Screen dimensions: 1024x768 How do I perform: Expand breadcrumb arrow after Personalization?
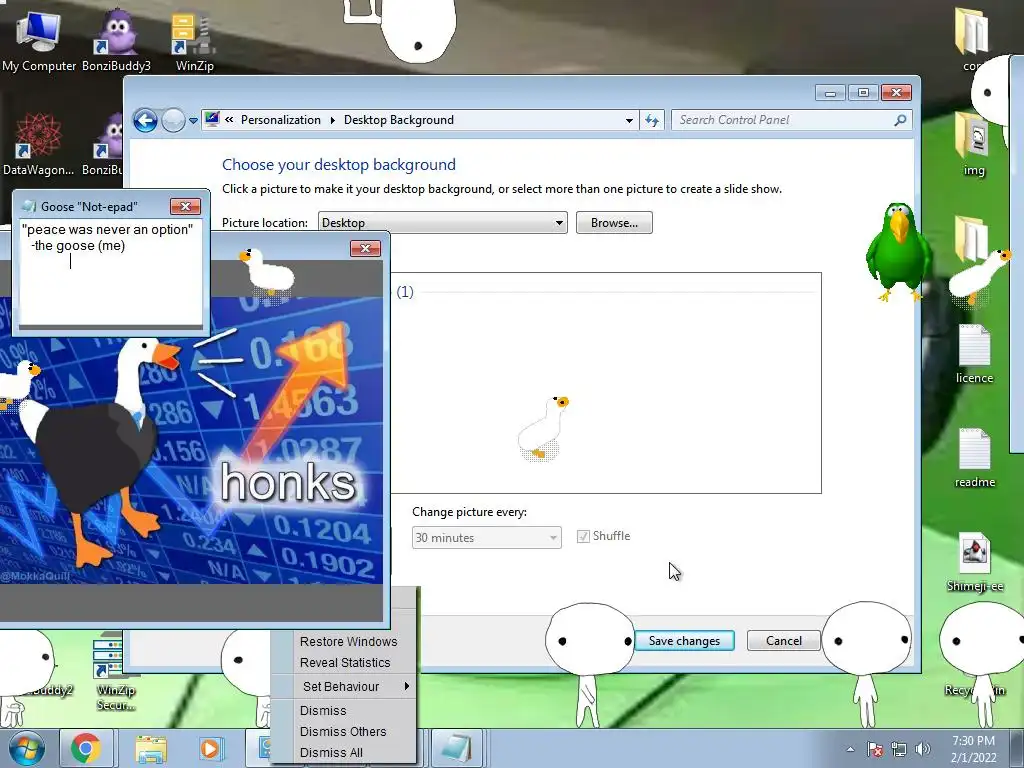point(332,120)
